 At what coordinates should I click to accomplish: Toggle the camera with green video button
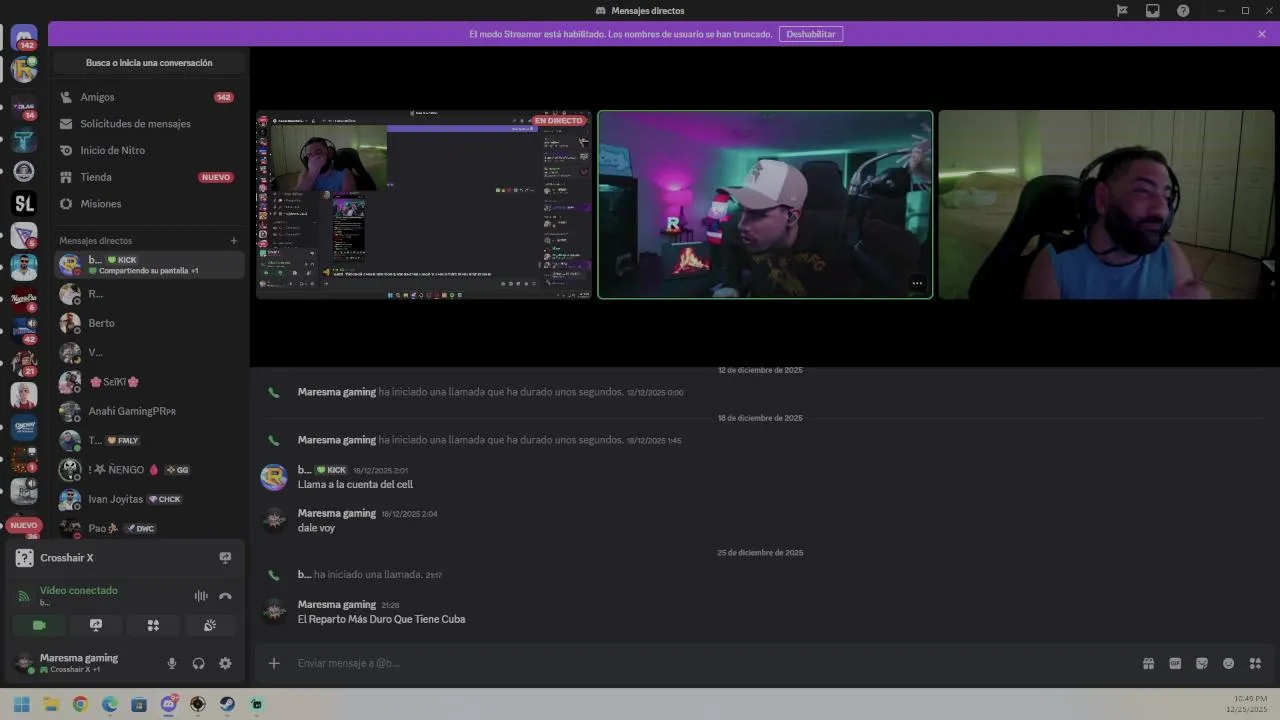pyautogui.click(x=39, y=625)
